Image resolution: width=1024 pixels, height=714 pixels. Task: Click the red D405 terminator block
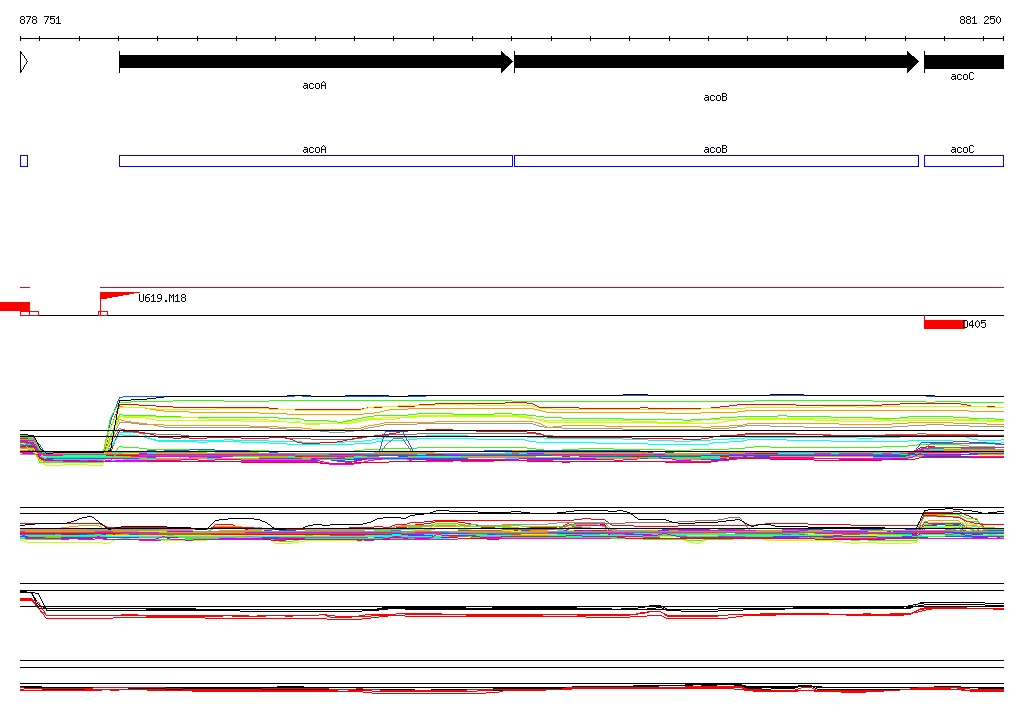tap(944, 323)
